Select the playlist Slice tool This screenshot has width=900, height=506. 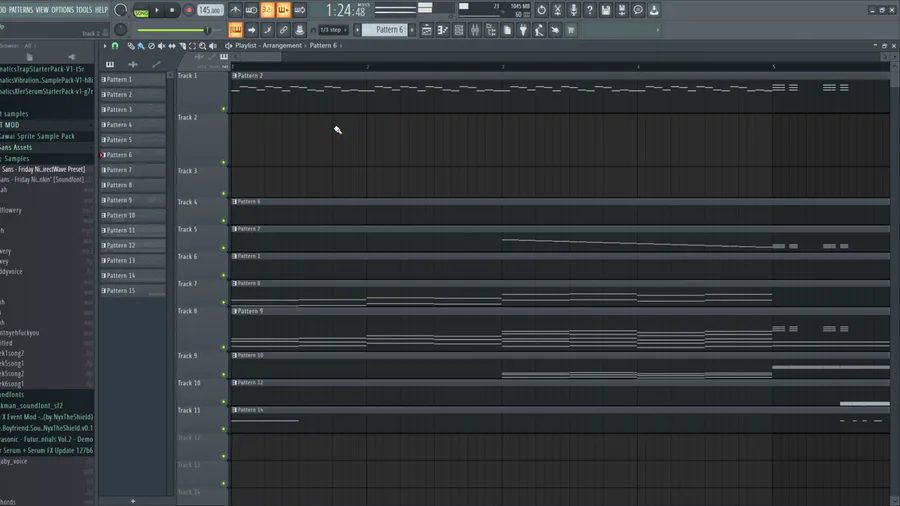tap(183, 46)
